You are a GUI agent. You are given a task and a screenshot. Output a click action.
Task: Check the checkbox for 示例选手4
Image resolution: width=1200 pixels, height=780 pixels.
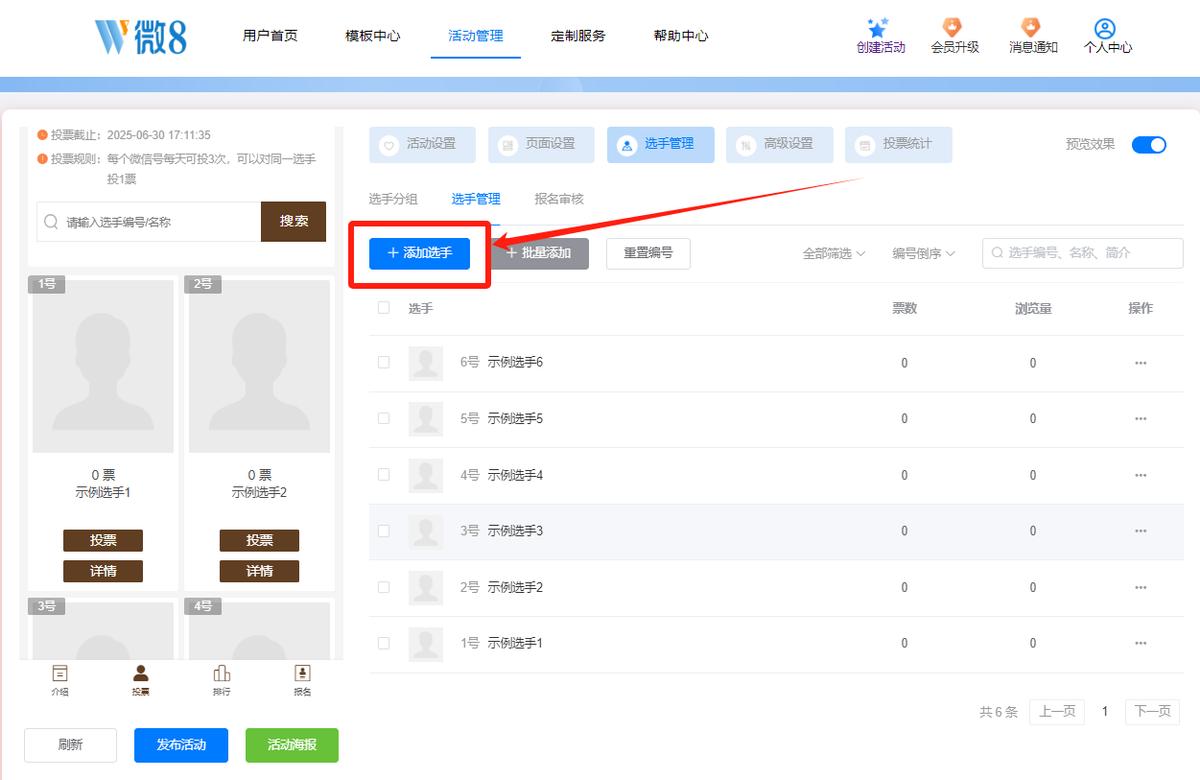point(384,474)
